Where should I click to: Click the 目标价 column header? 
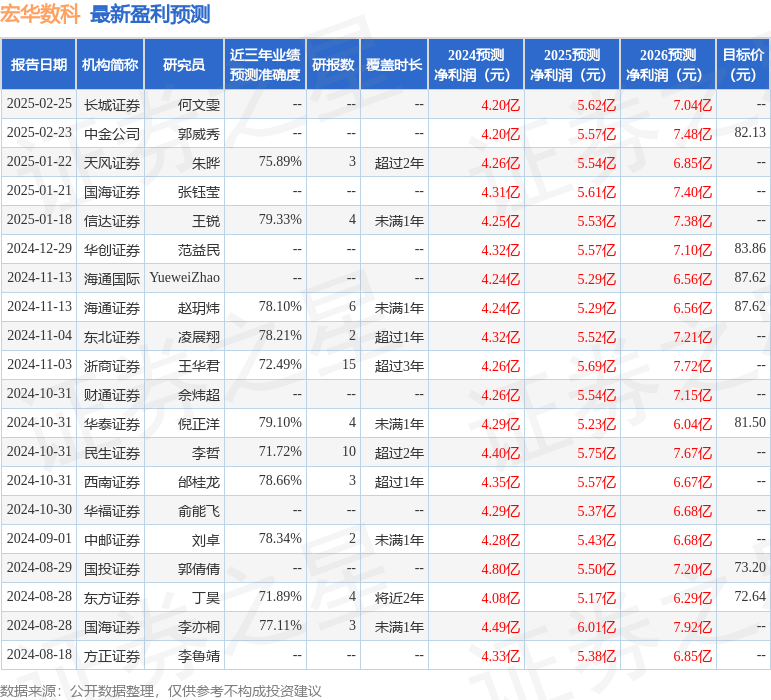[743, 65]
